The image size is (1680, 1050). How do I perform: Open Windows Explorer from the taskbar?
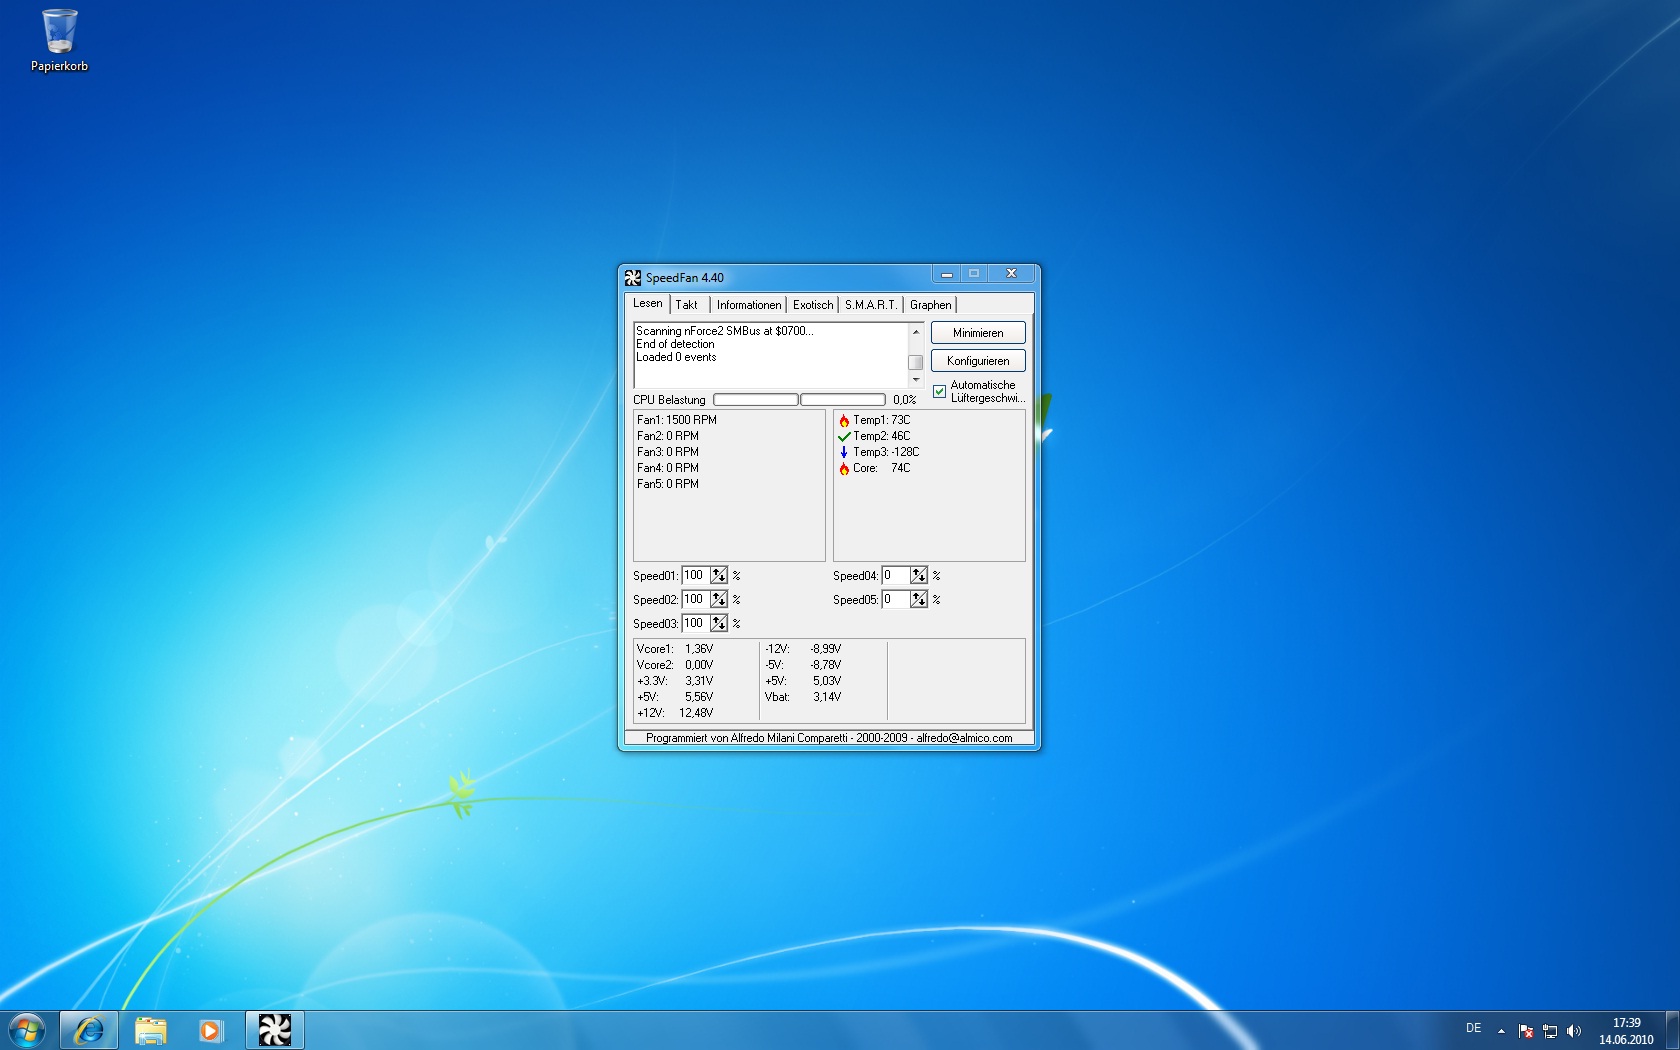coord(150,1030)
